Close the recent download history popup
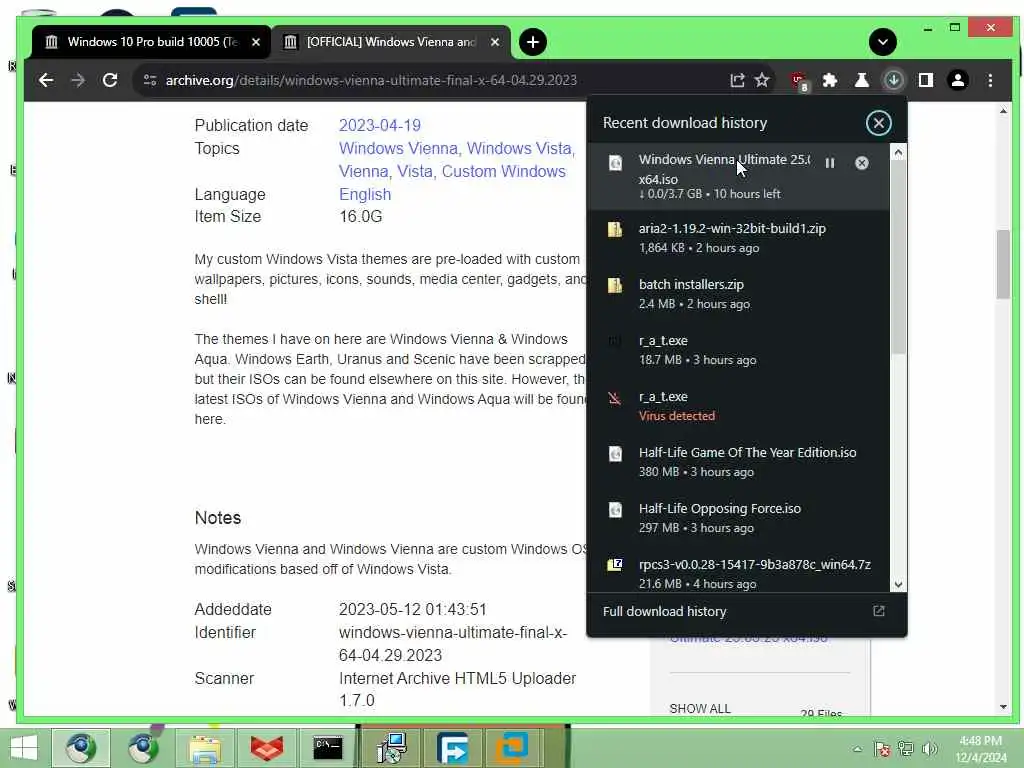The height and width of the screenshot is (768, 1024). click(x=878, y=123)
